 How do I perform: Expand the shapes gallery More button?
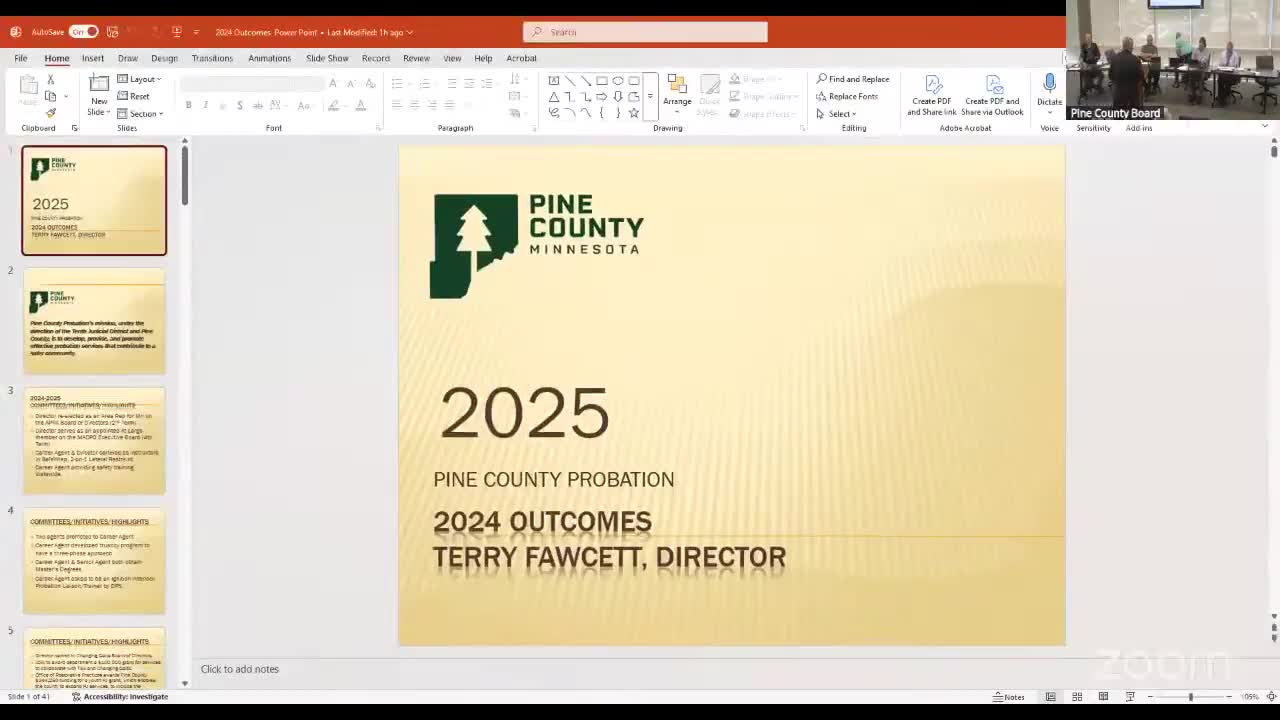coord(650,96)
